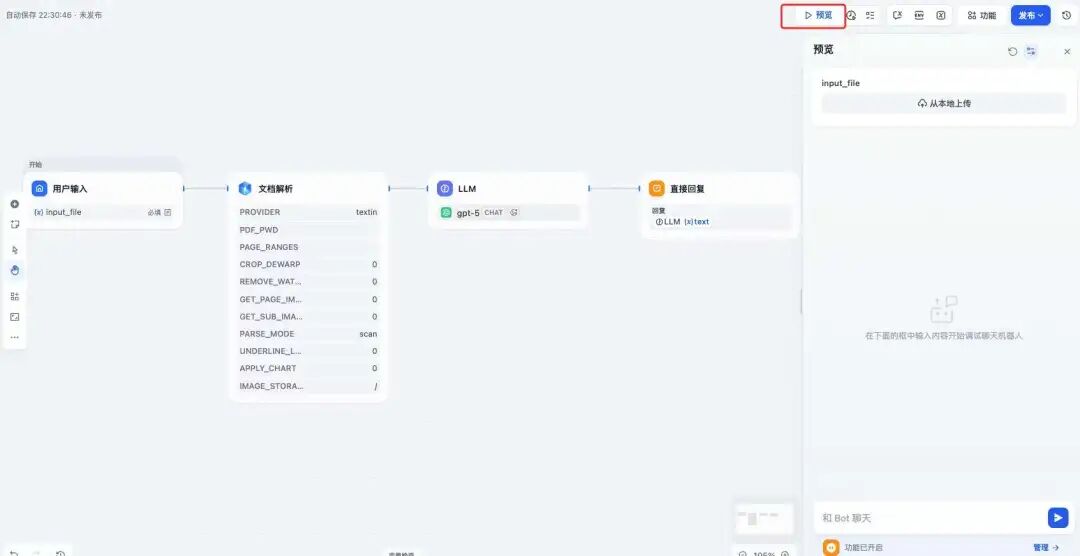Click the 预览 preview button
The height and width of the screenshot is (556, 1080).
[x=818, y=15]
